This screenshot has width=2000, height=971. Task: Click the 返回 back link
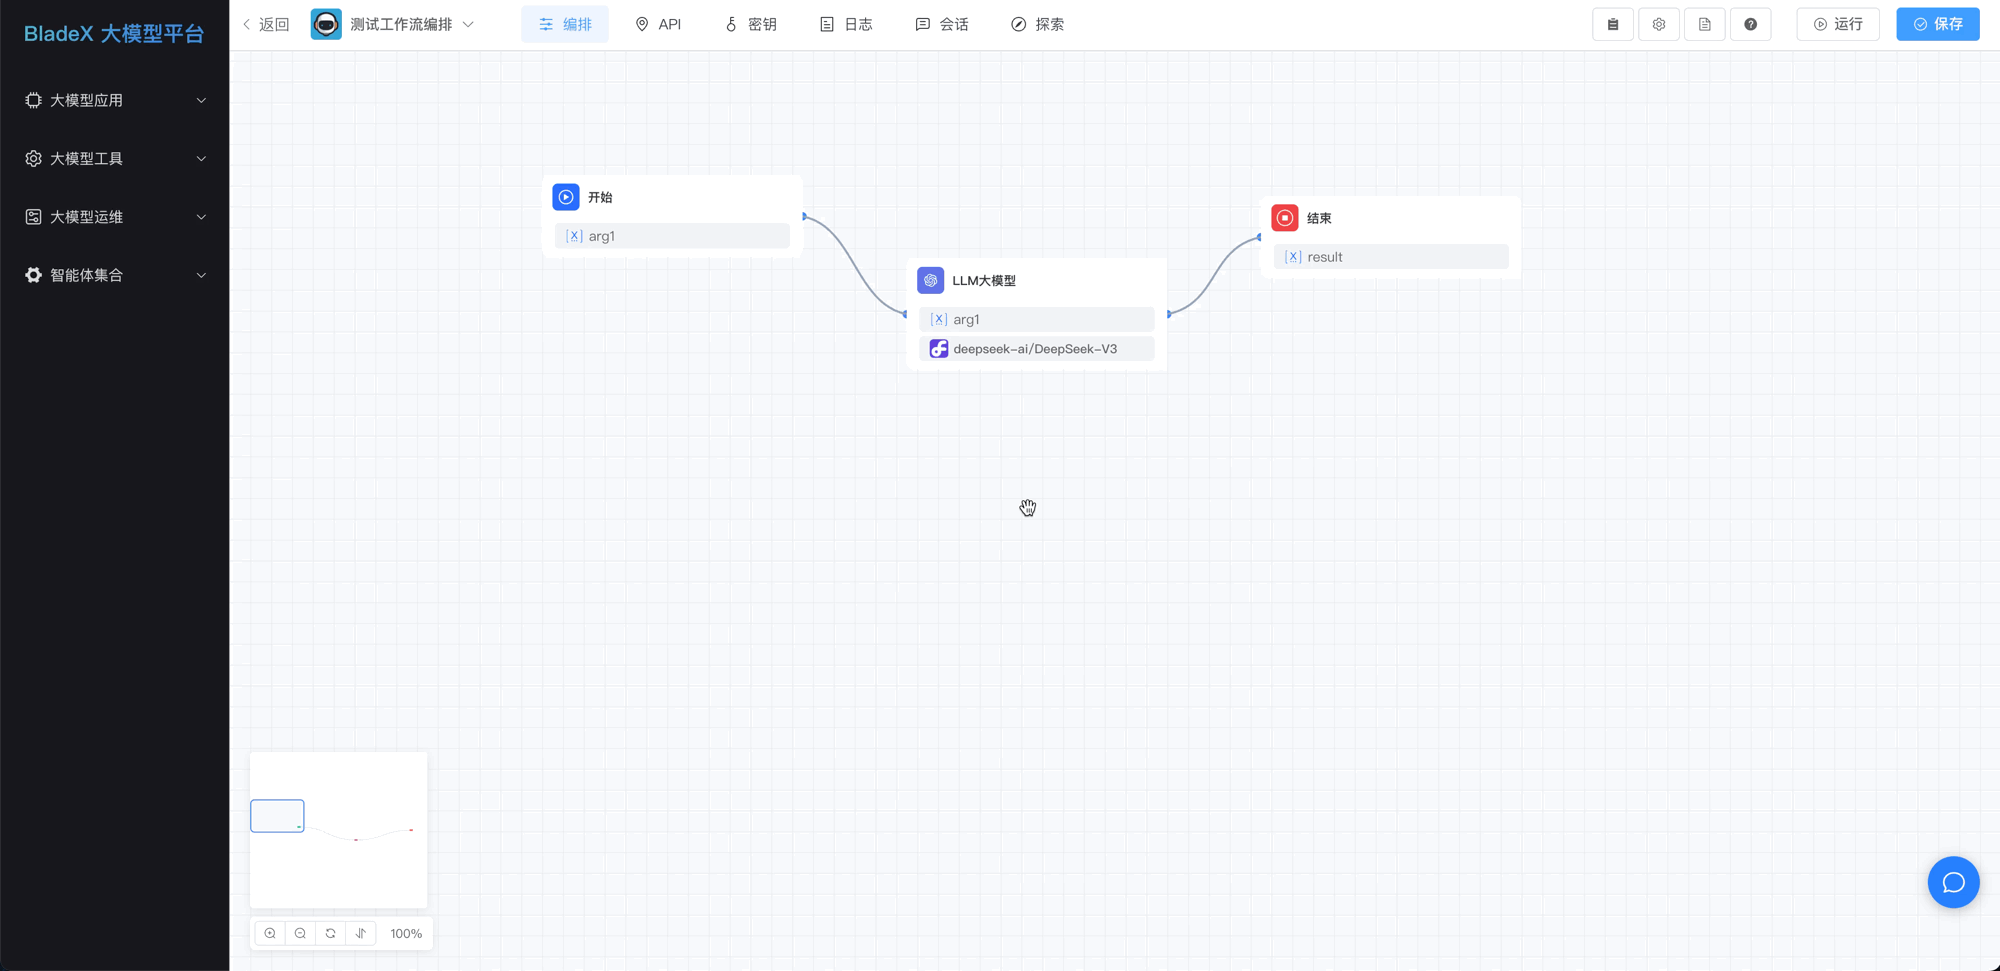click(266, 24)
